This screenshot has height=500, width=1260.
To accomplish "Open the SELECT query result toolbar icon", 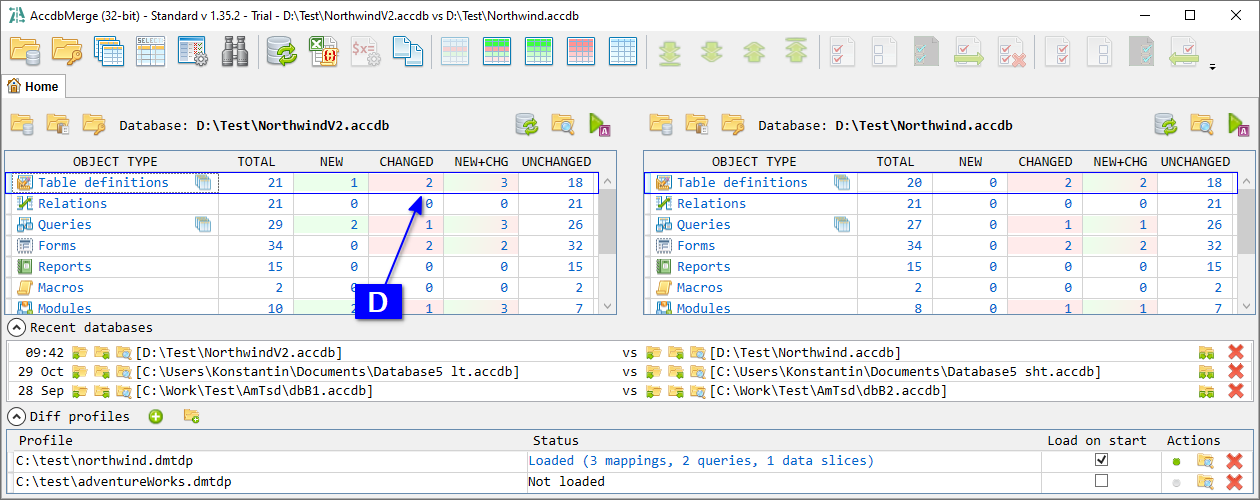I will point(151,51).
